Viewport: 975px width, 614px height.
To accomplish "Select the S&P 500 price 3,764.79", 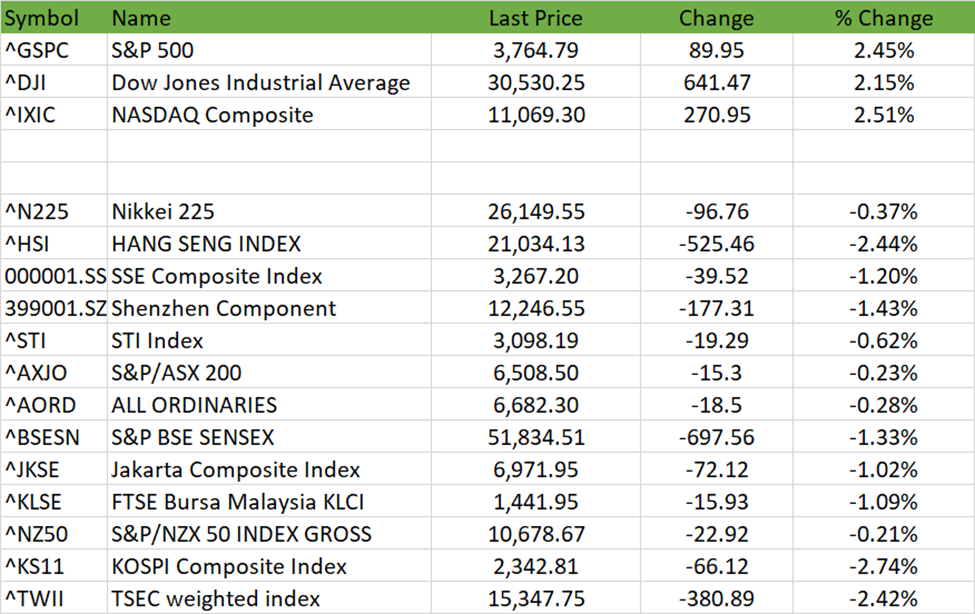I will (x=536, y=50).
